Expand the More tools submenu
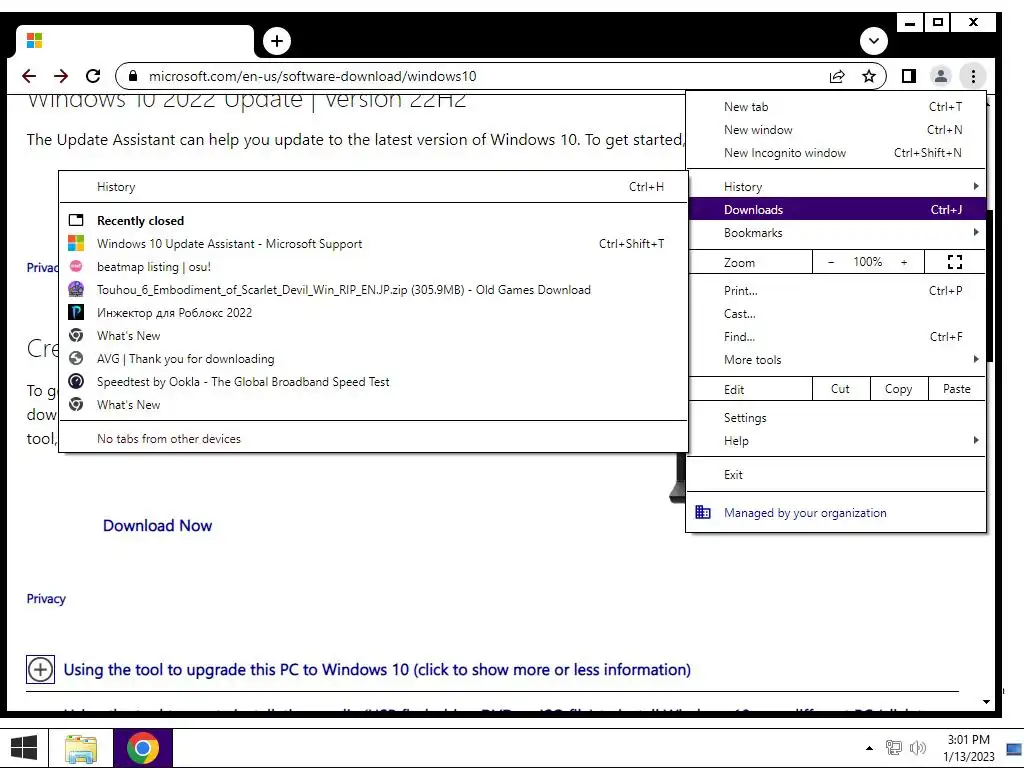 tap(835, 360)
